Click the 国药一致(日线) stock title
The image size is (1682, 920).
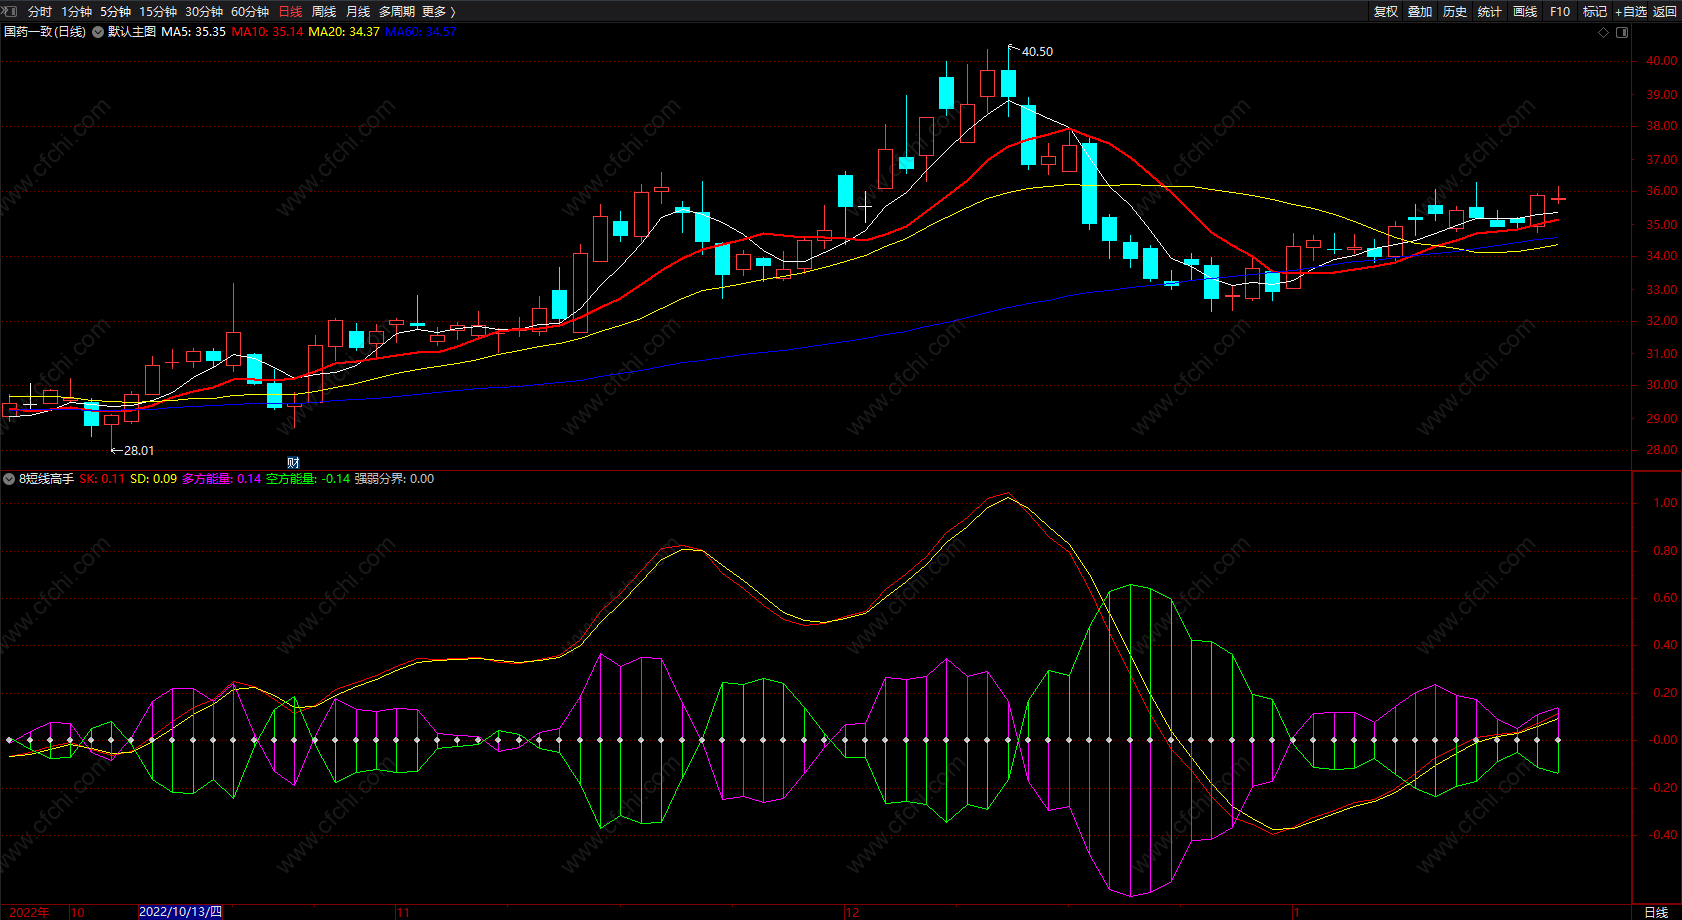[45, 32]
